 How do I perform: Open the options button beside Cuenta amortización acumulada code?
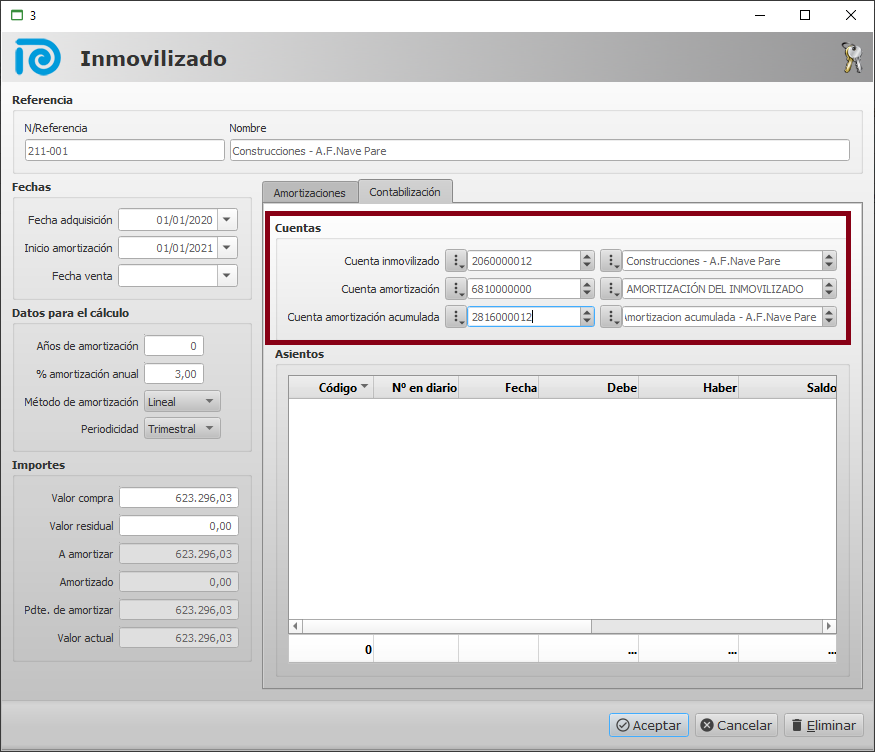[x=456, y=317]
